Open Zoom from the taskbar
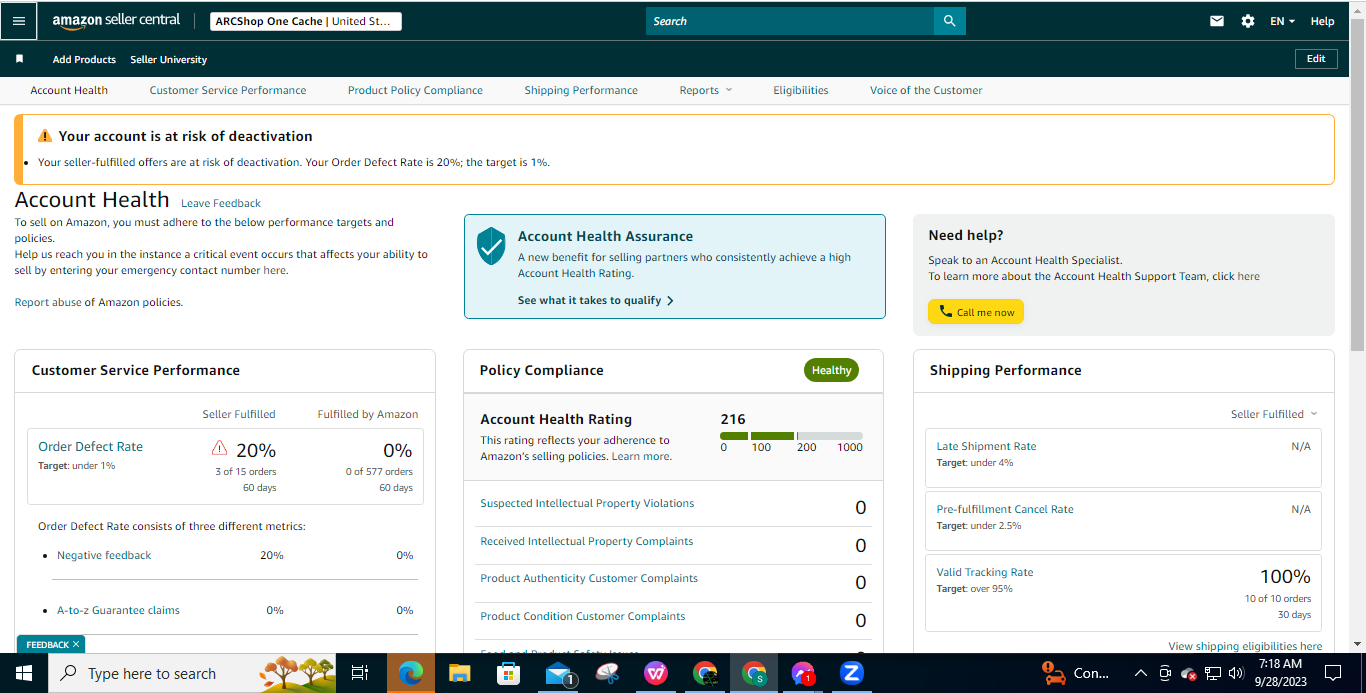This screenshot has height=693, width=1366. (x=852, y=673)
